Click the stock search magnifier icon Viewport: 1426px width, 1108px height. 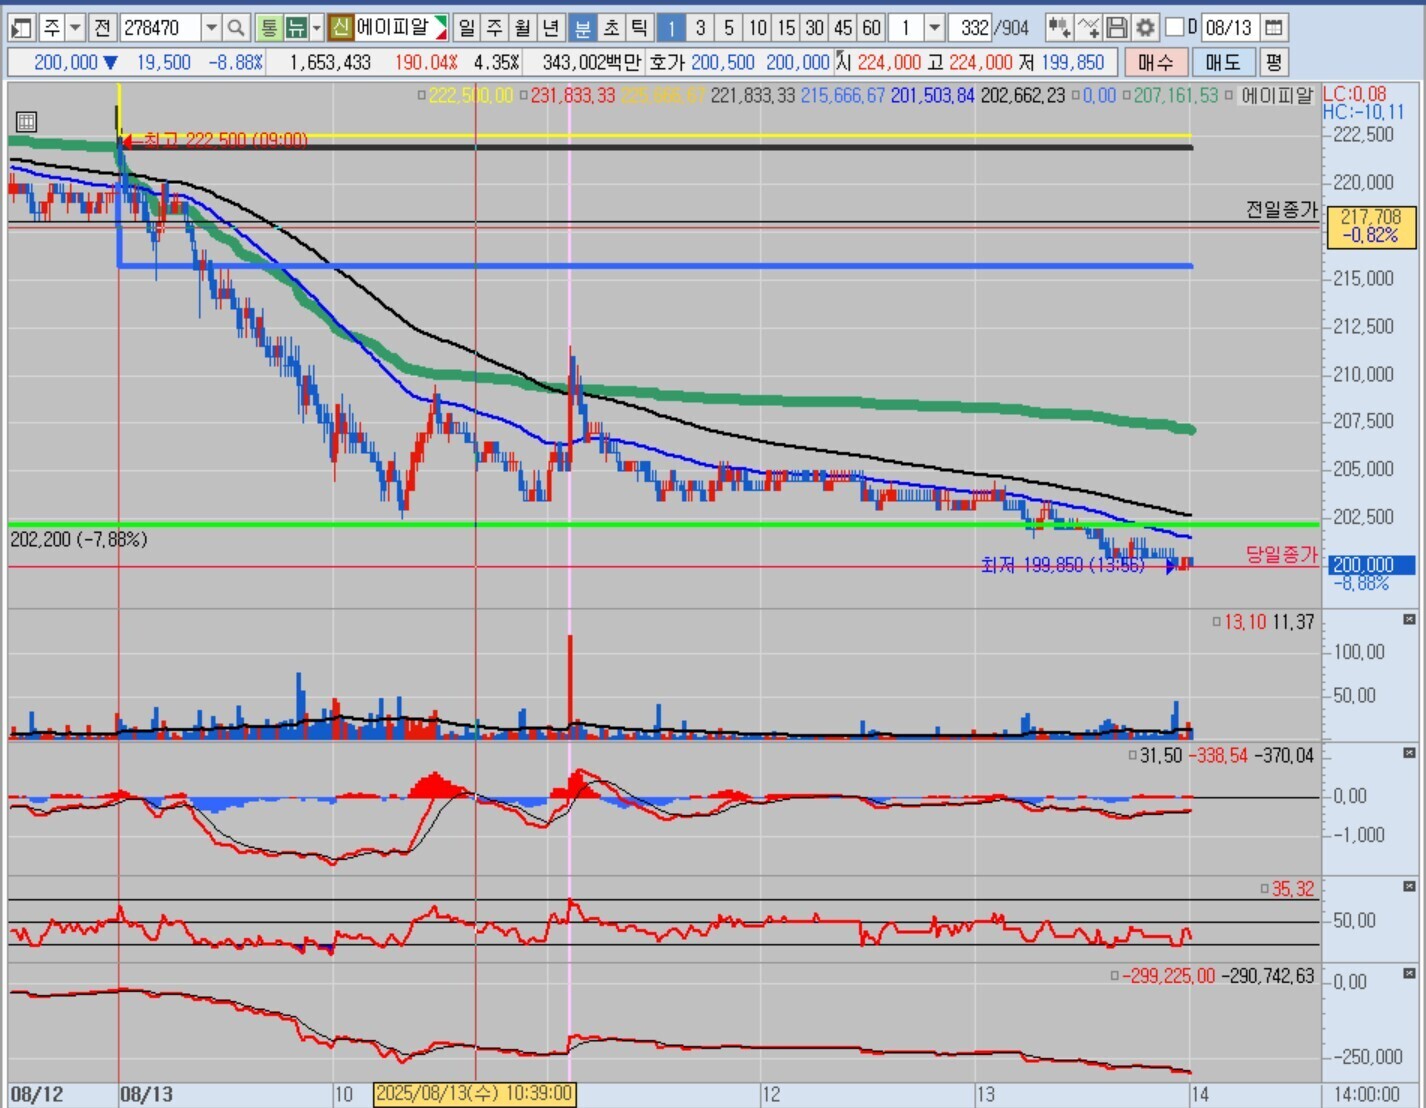(x=236, y=28)
